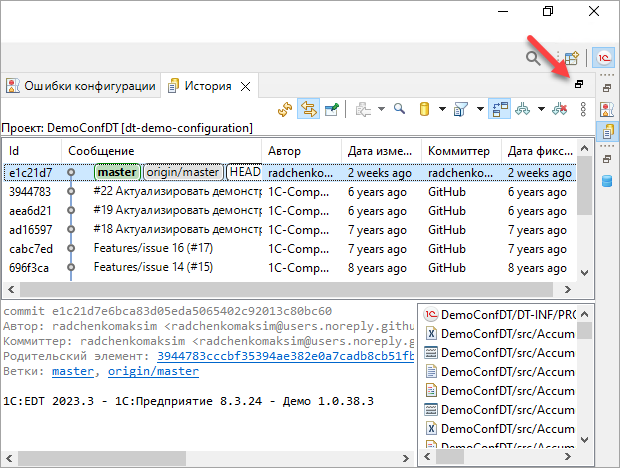Click the magnifier find icon in history toolbar
The width and height of the screenshot is (620, 468).
coord(398,109)
